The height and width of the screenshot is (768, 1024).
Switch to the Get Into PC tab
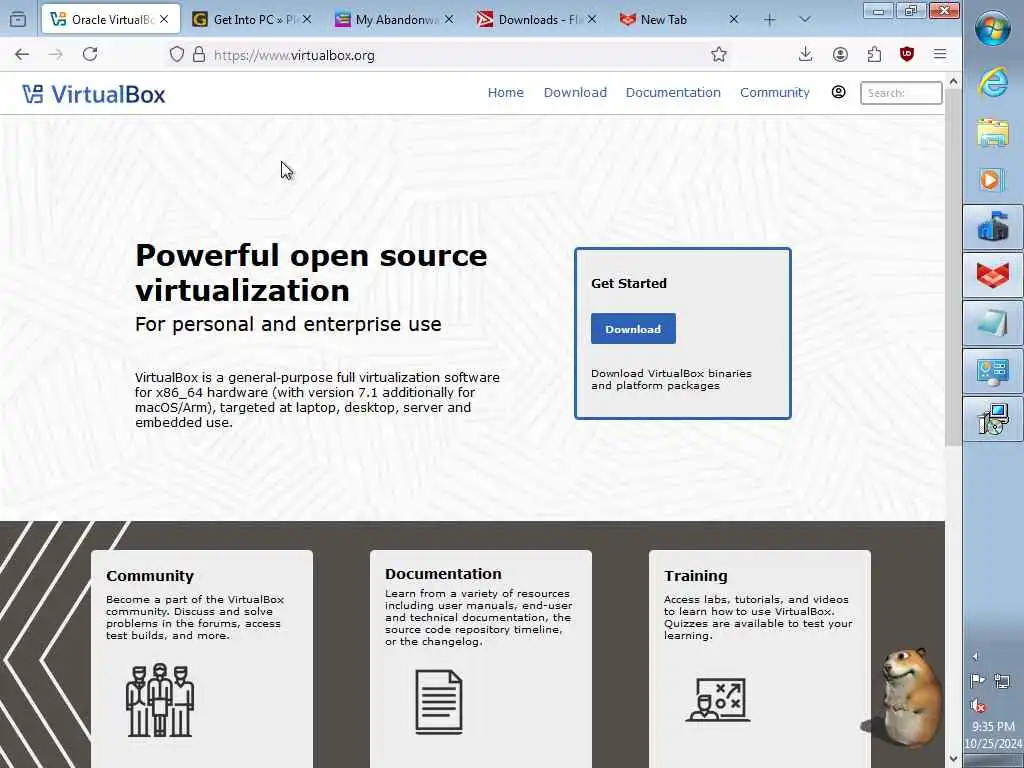(x=251, y=20)
